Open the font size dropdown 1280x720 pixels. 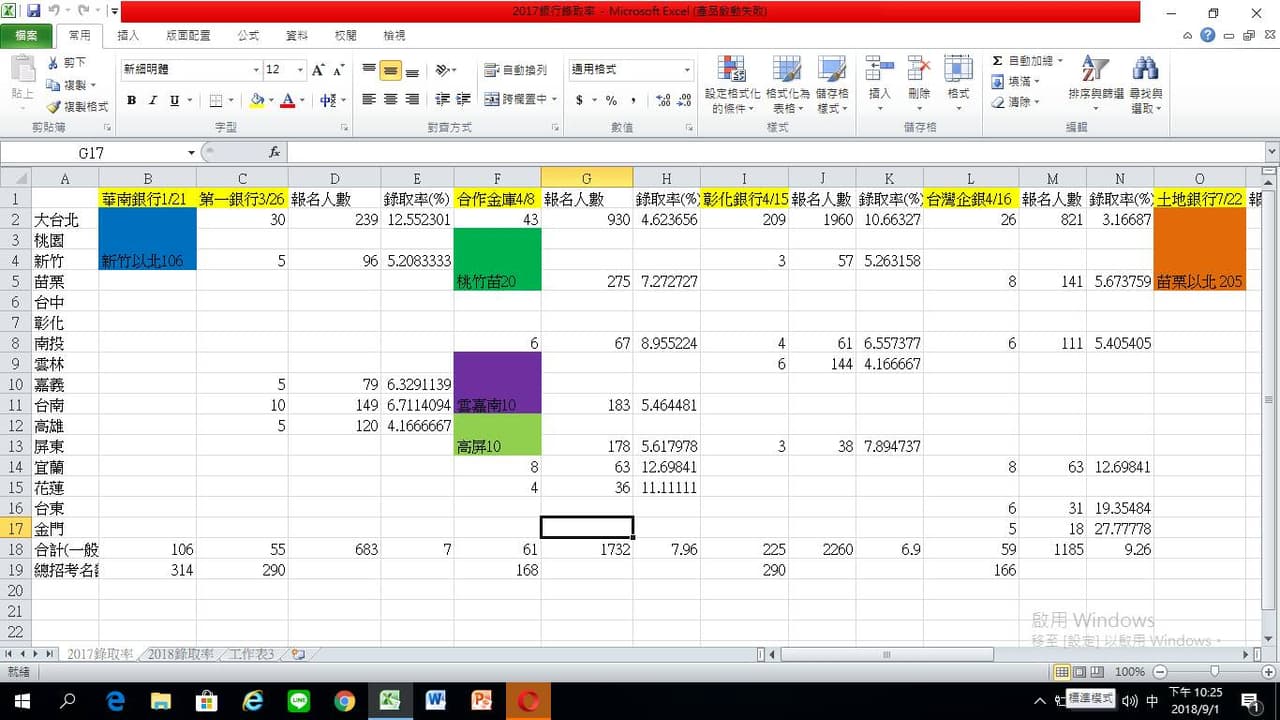pos(300,70)
